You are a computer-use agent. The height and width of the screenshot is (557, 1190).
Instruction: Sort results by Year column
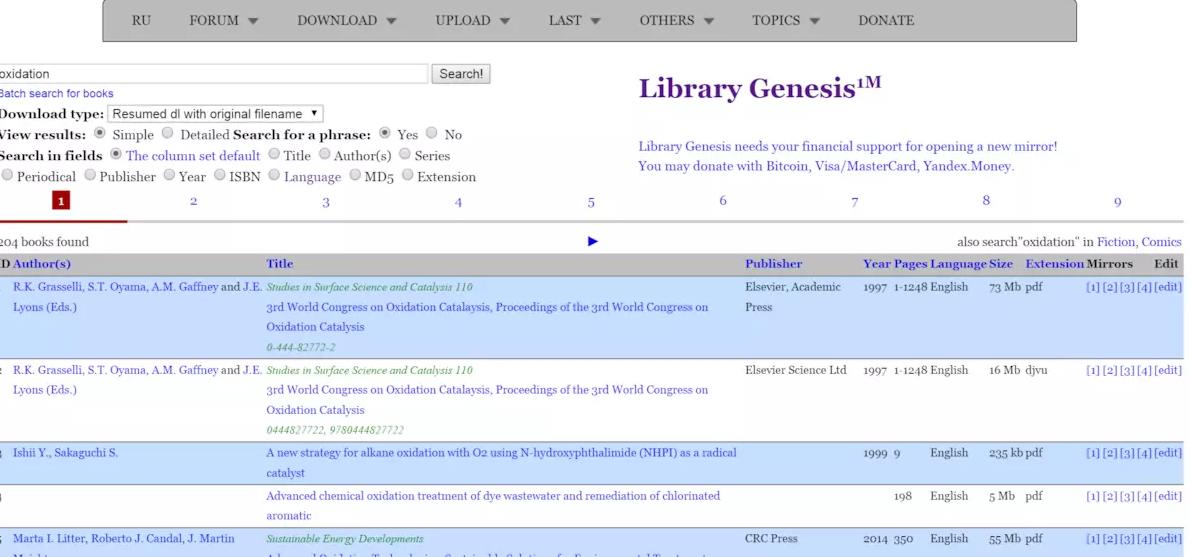877,264
